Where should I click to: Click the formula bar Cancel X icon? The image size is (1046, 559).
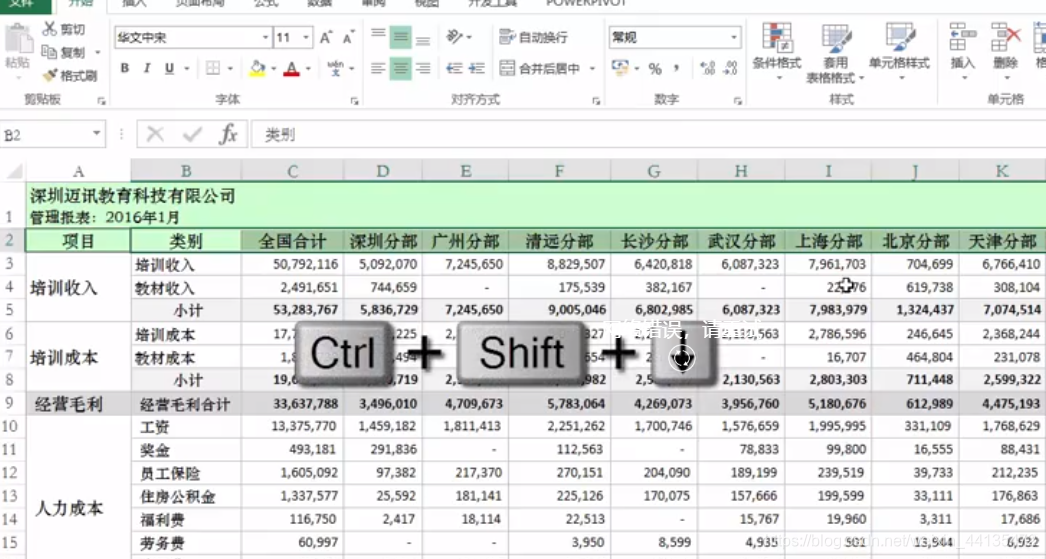coord(155,135)
